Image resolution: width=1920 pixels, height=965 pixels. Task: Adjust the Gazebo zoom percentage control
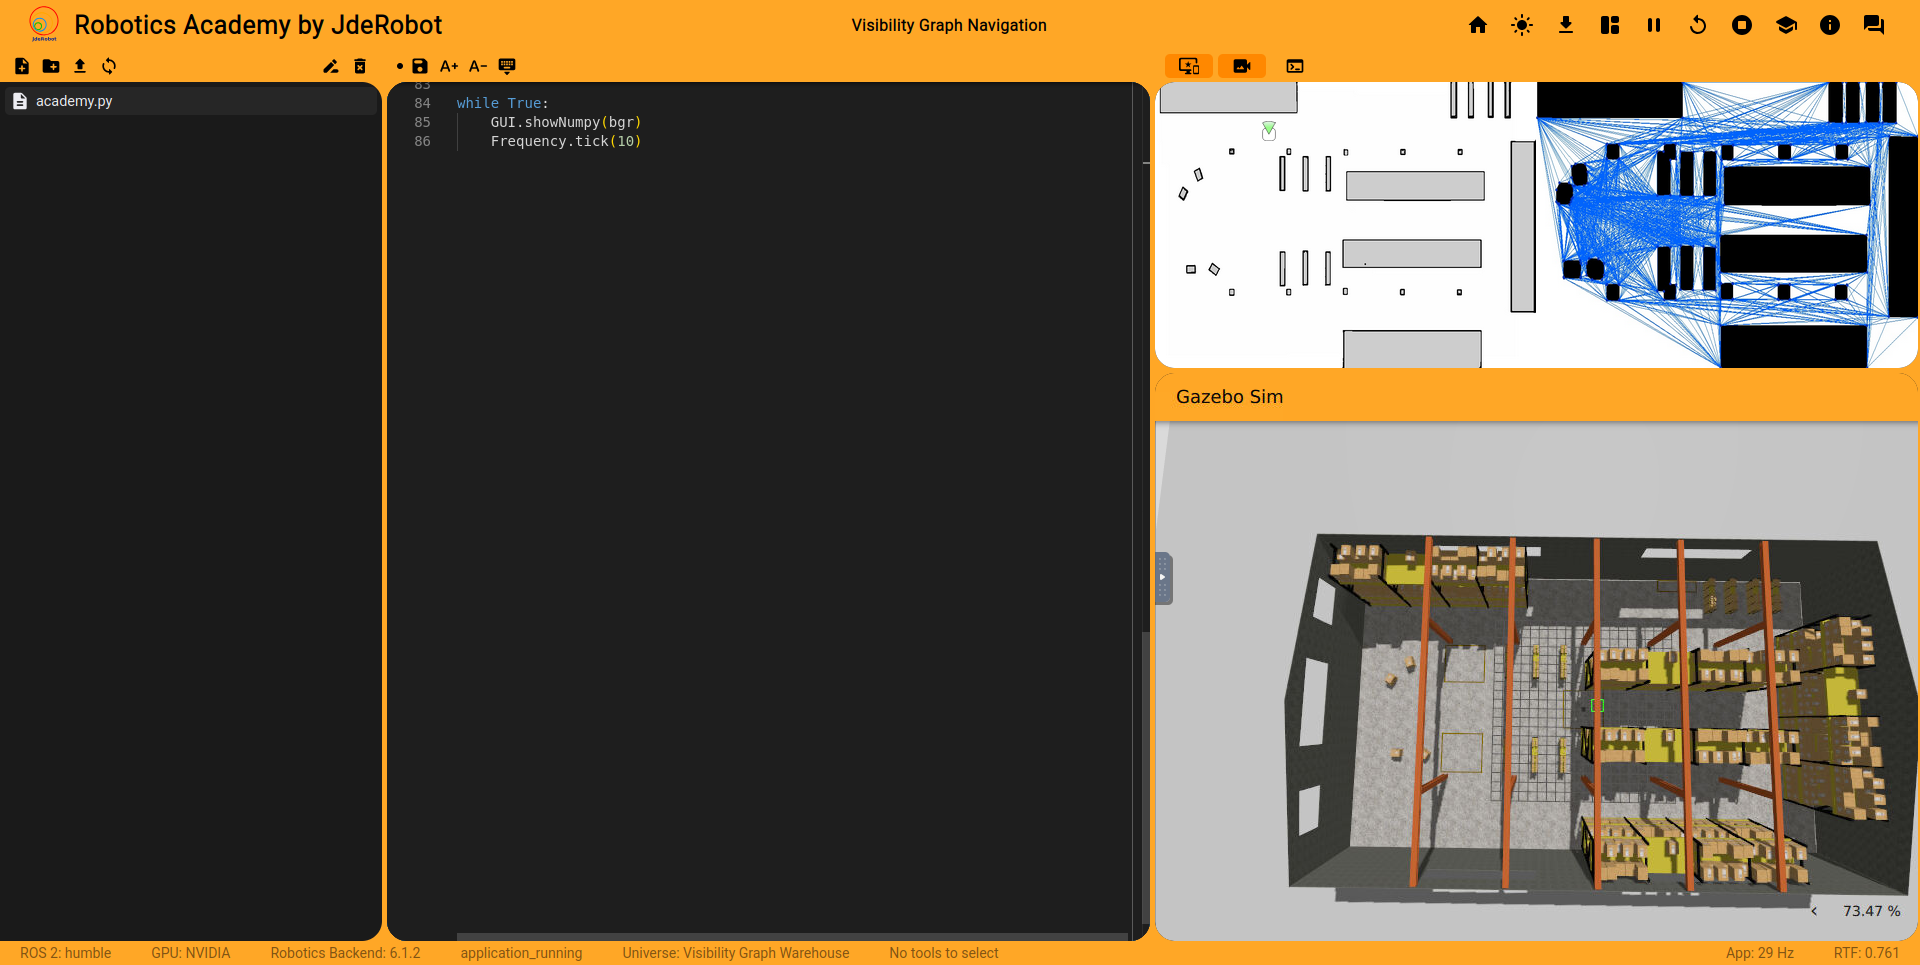pos(1871,911)
